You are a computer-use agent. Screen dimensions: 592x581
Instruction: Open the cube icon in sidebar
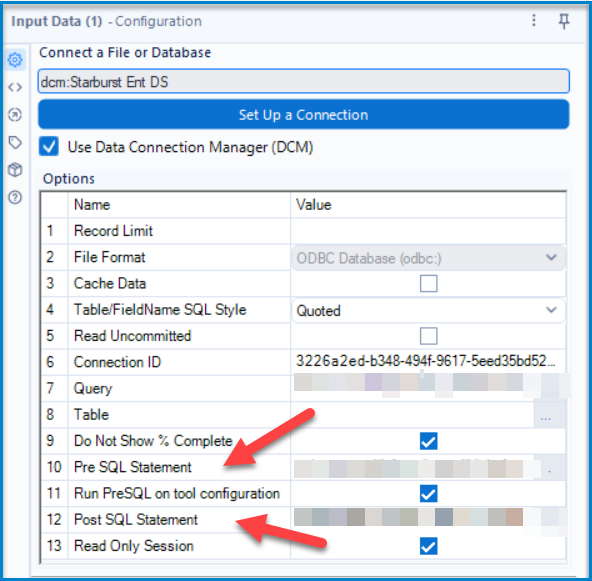tap(15, 170)
